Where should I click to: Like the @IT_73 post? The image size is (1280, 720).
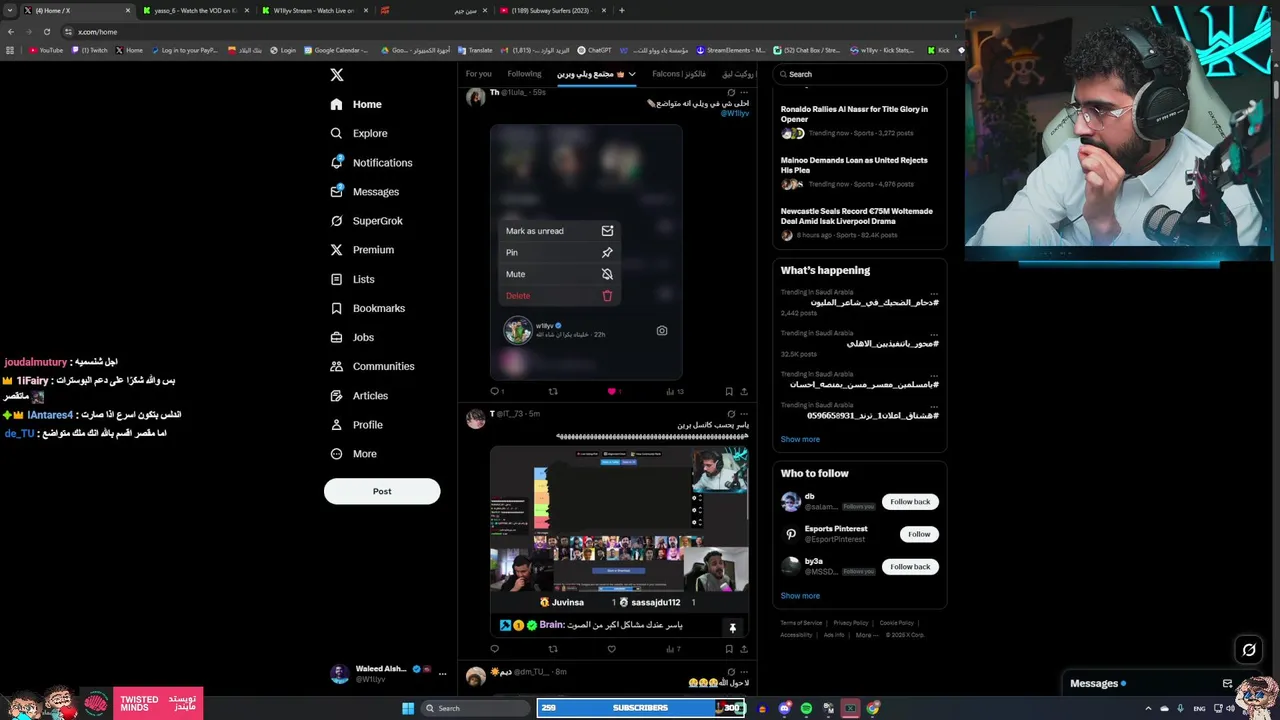(611, 649)
